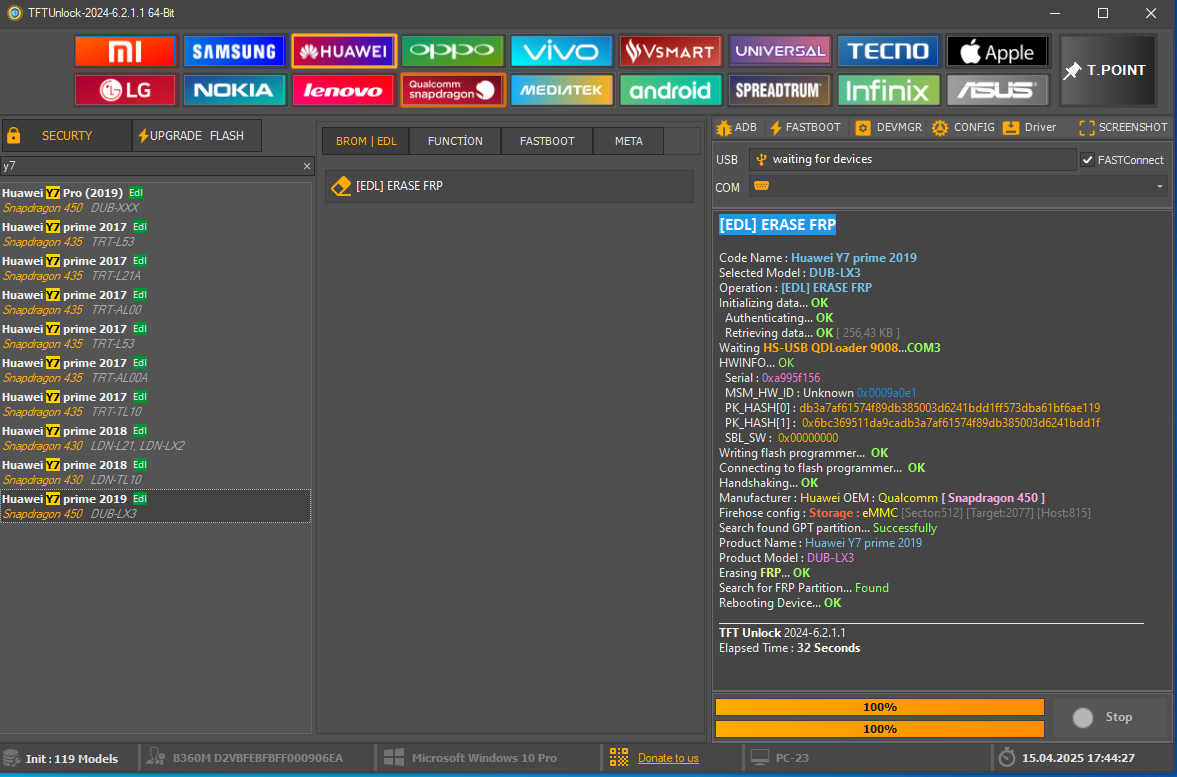
Task: Click the USB waiting for devices field
Action: pyautogui.click(x=912, y=159)
